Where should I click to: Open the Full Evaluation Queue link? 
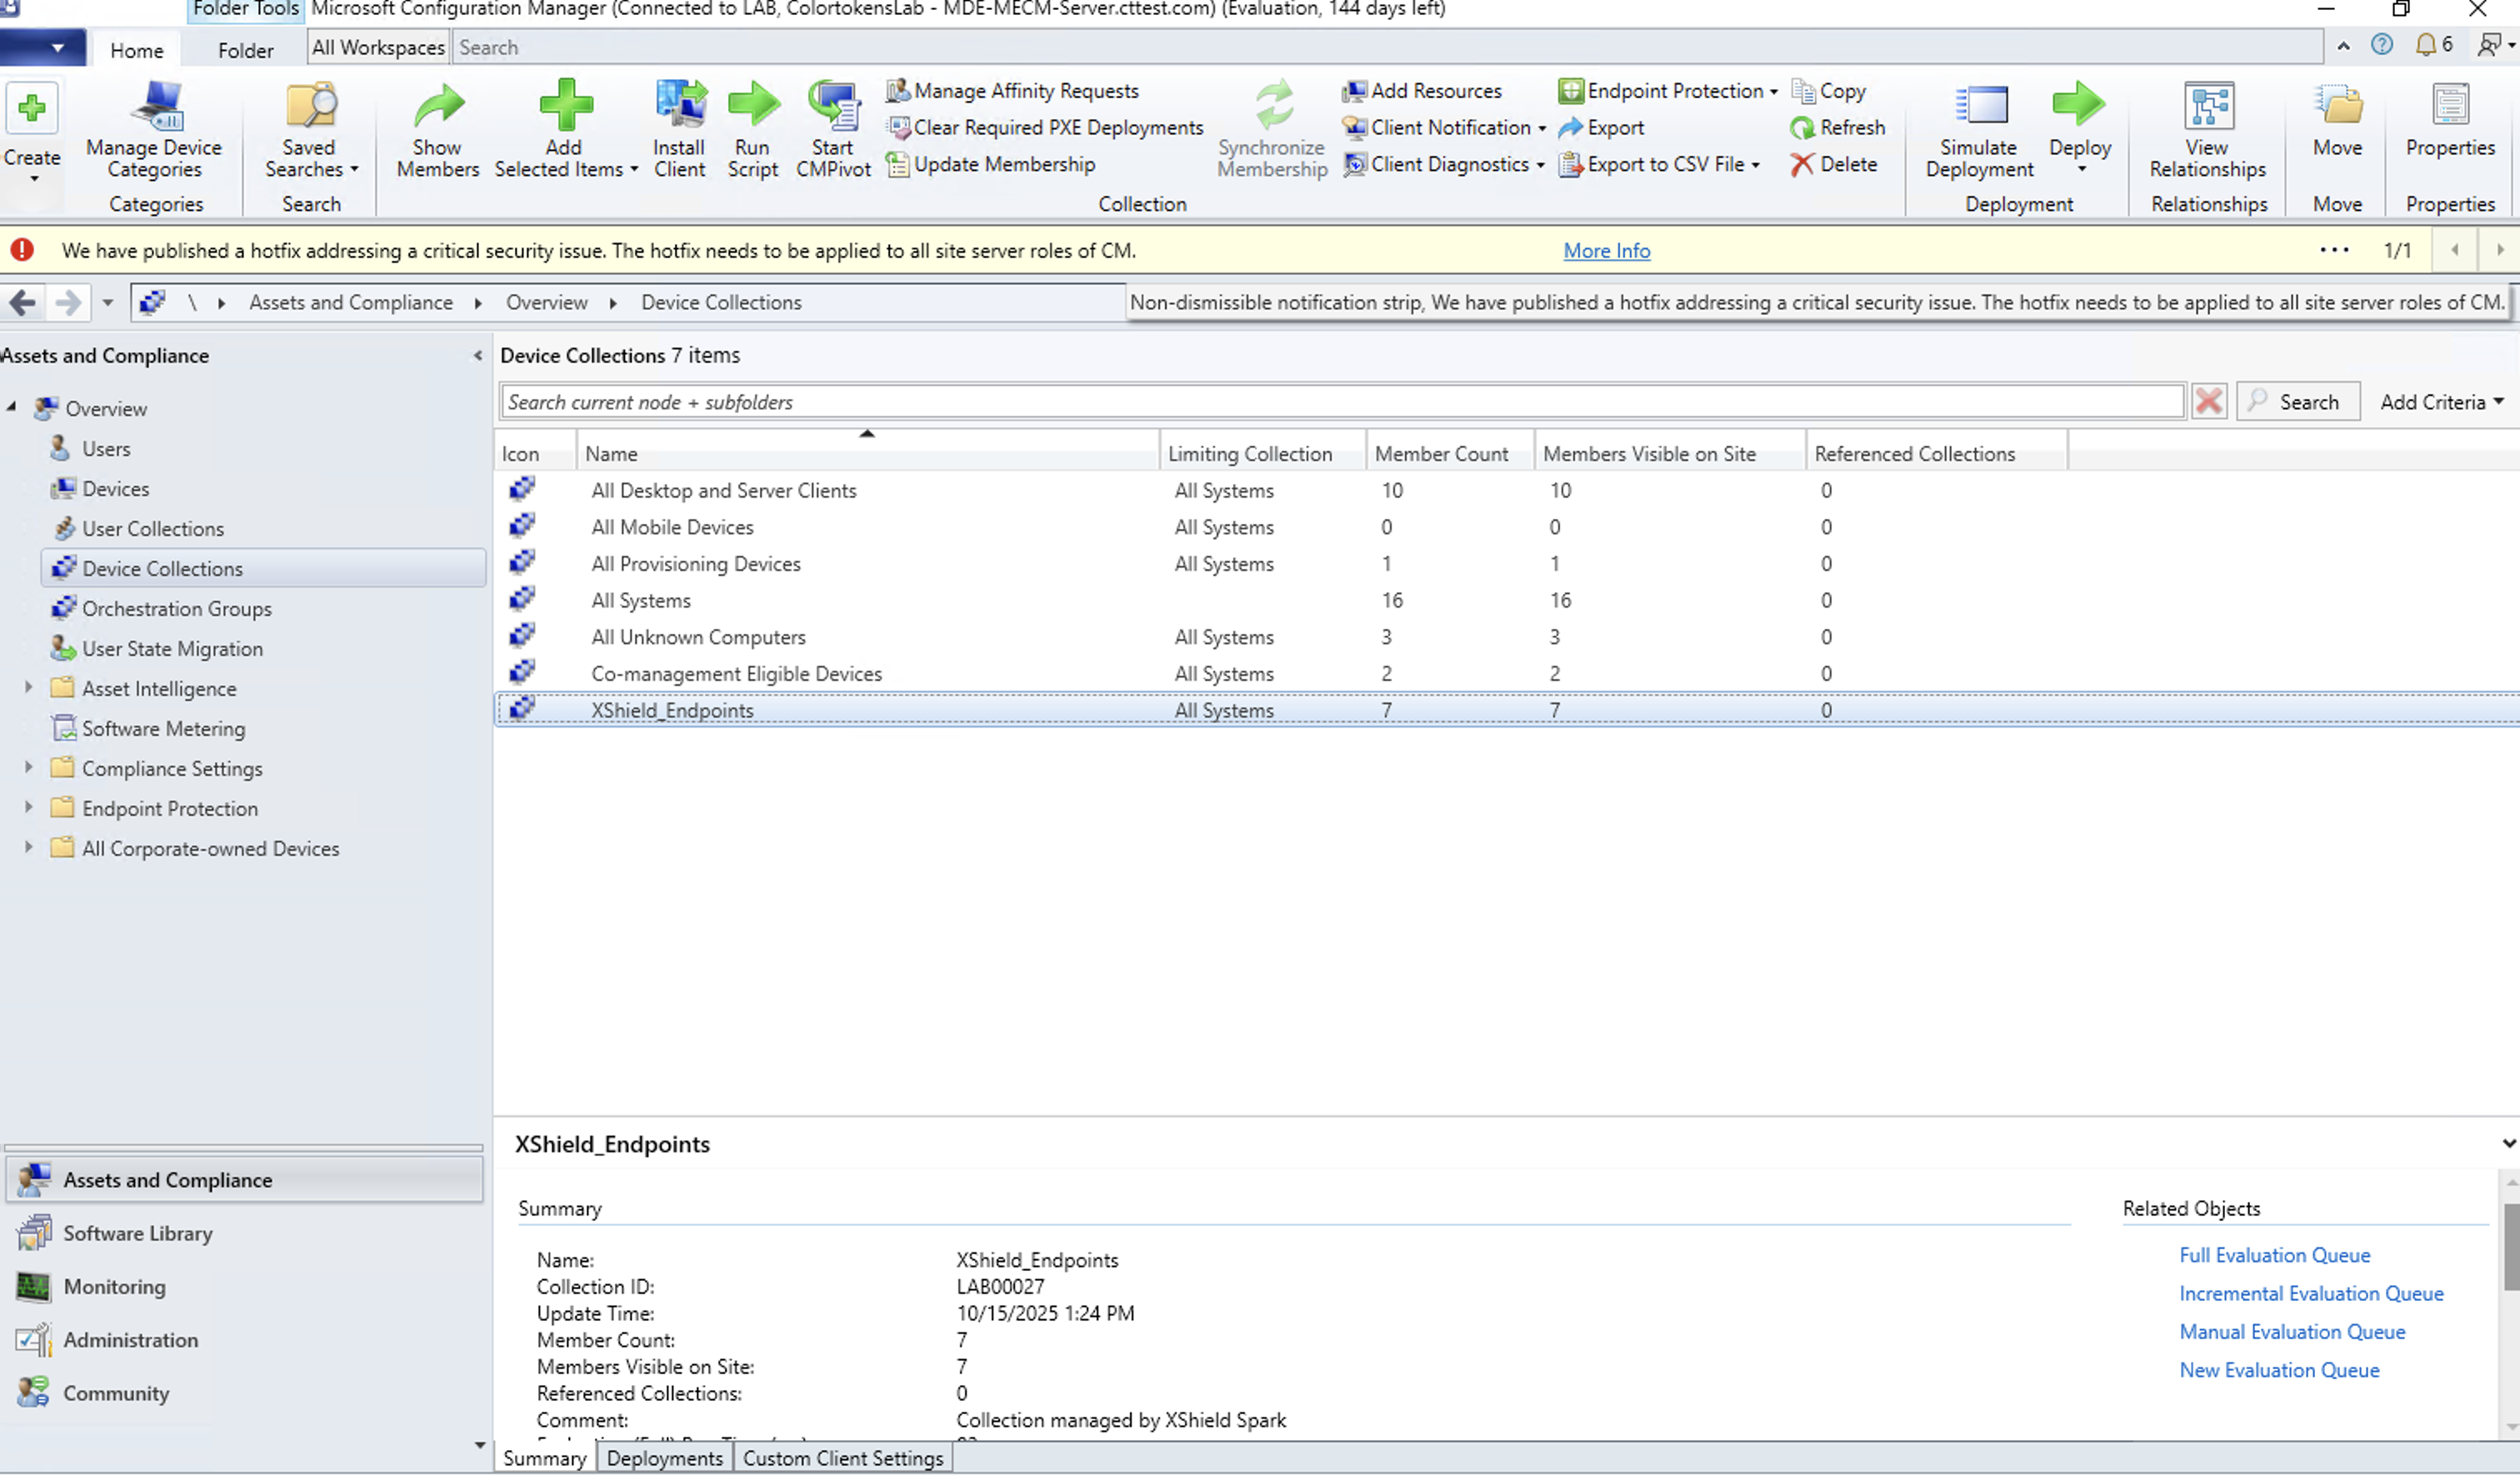(x=2274, y=1254)
